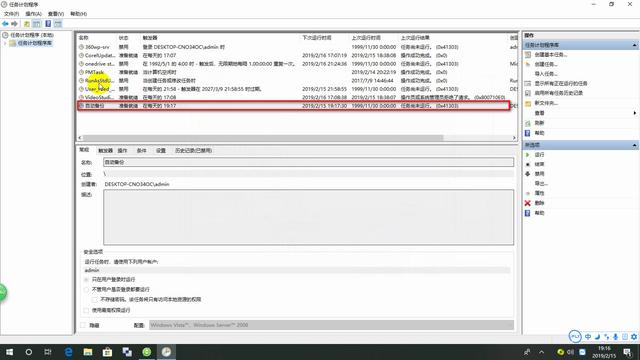The image size is (640, 360).
Task: Toggle the 隐藏 checkbox
Action: pos(84,325)
